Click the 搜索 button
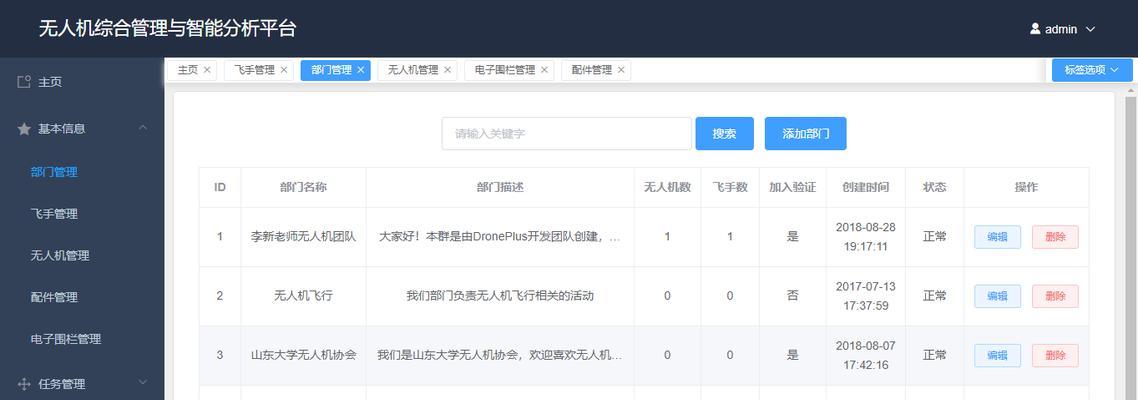This screenshot has height=400, width=1138. pyautogui.click(x=724, y=134)
